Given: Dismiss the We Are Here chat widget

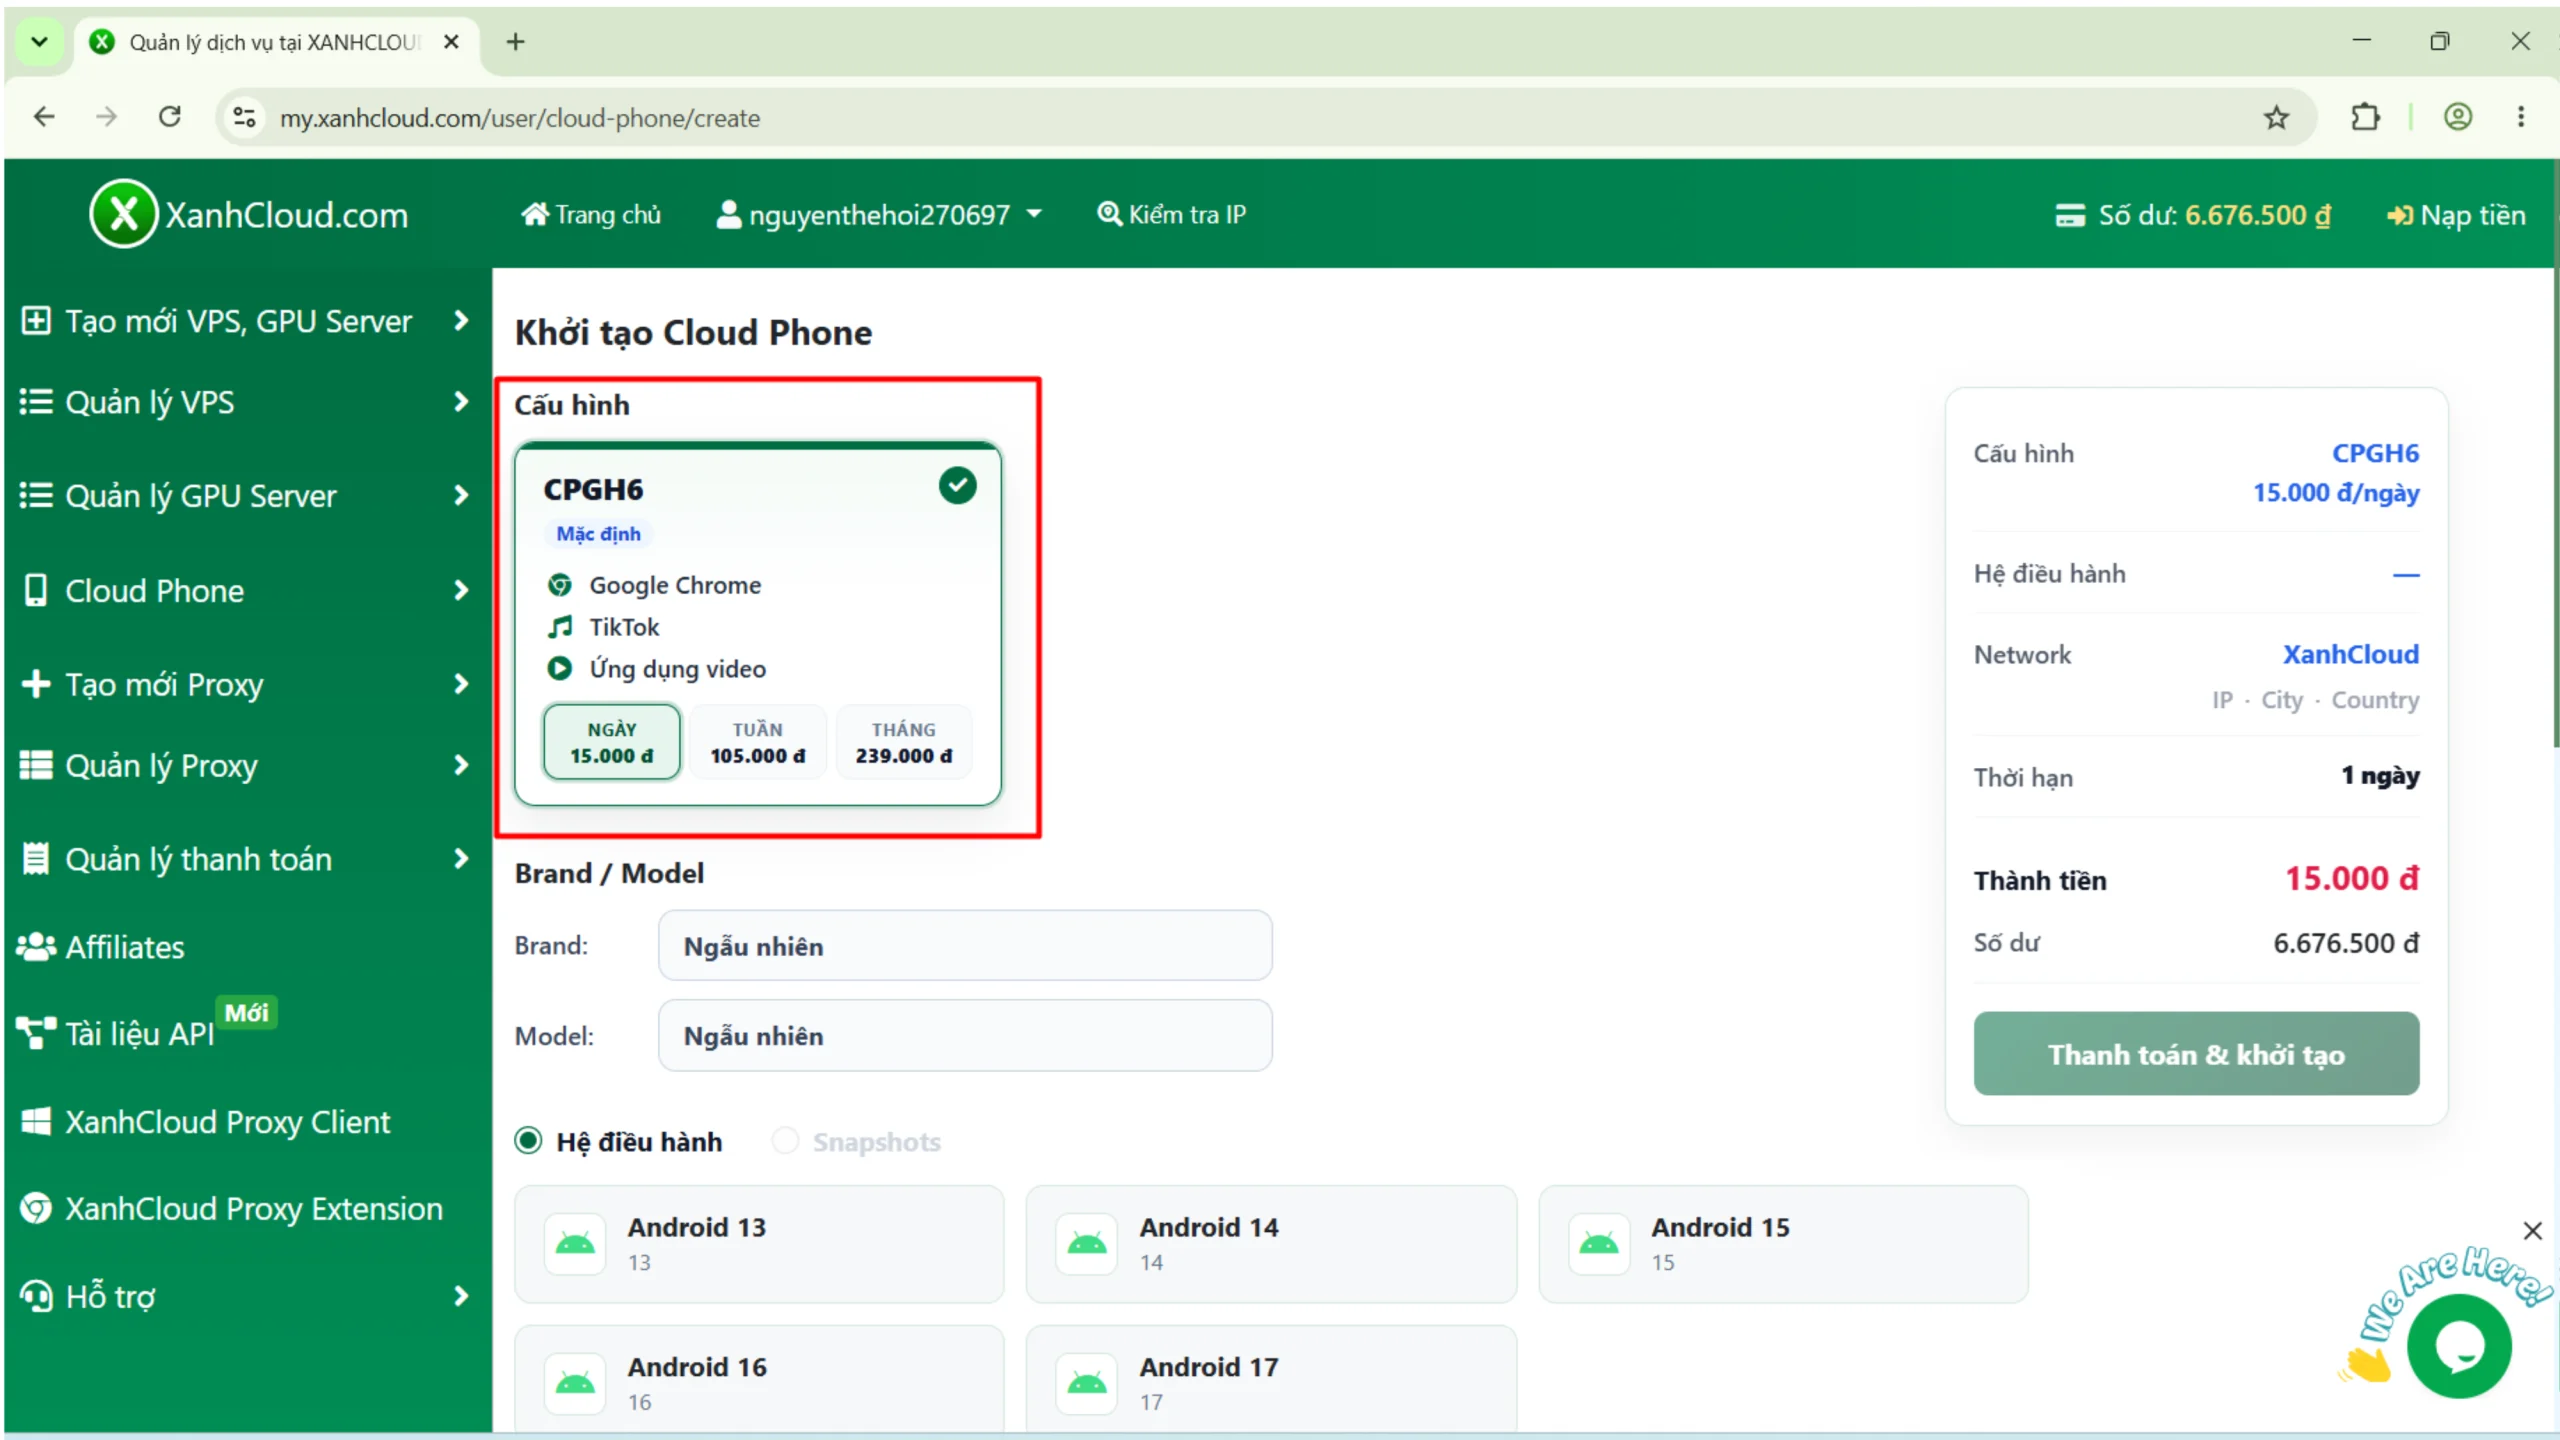Looking at the screenshot, I should (x=2532, y=1230).
